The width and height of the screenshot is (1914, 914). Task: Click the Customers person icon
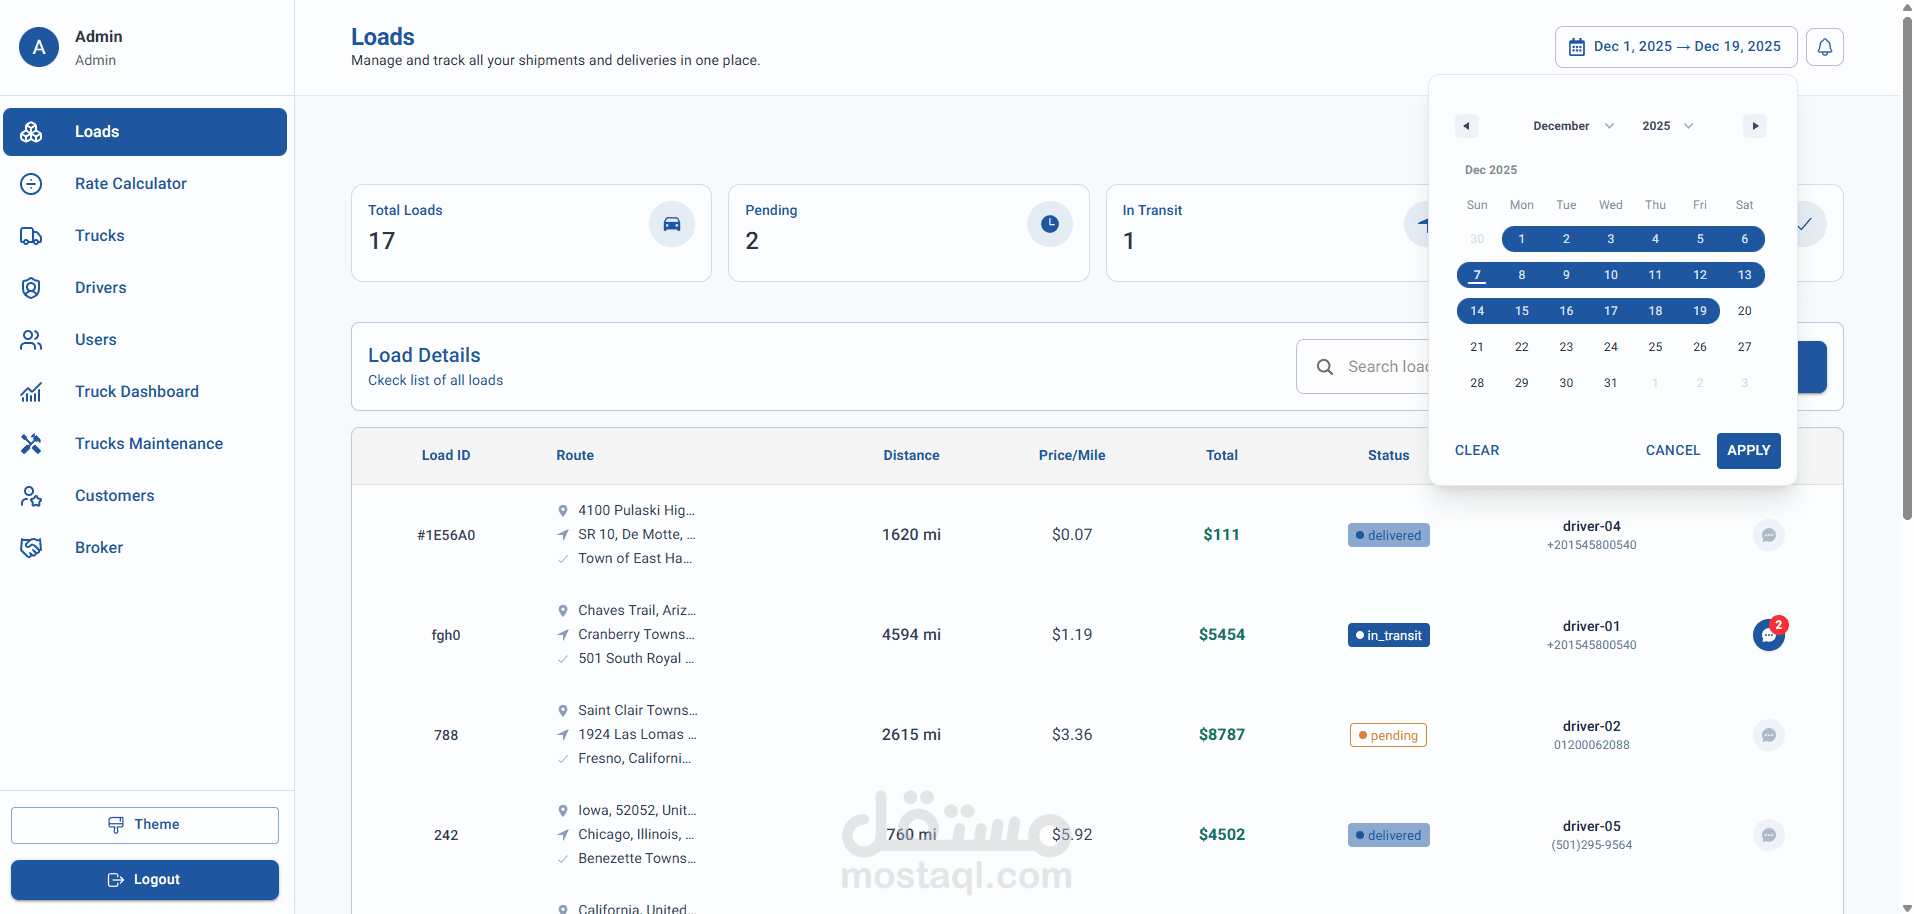click(31, 496)
